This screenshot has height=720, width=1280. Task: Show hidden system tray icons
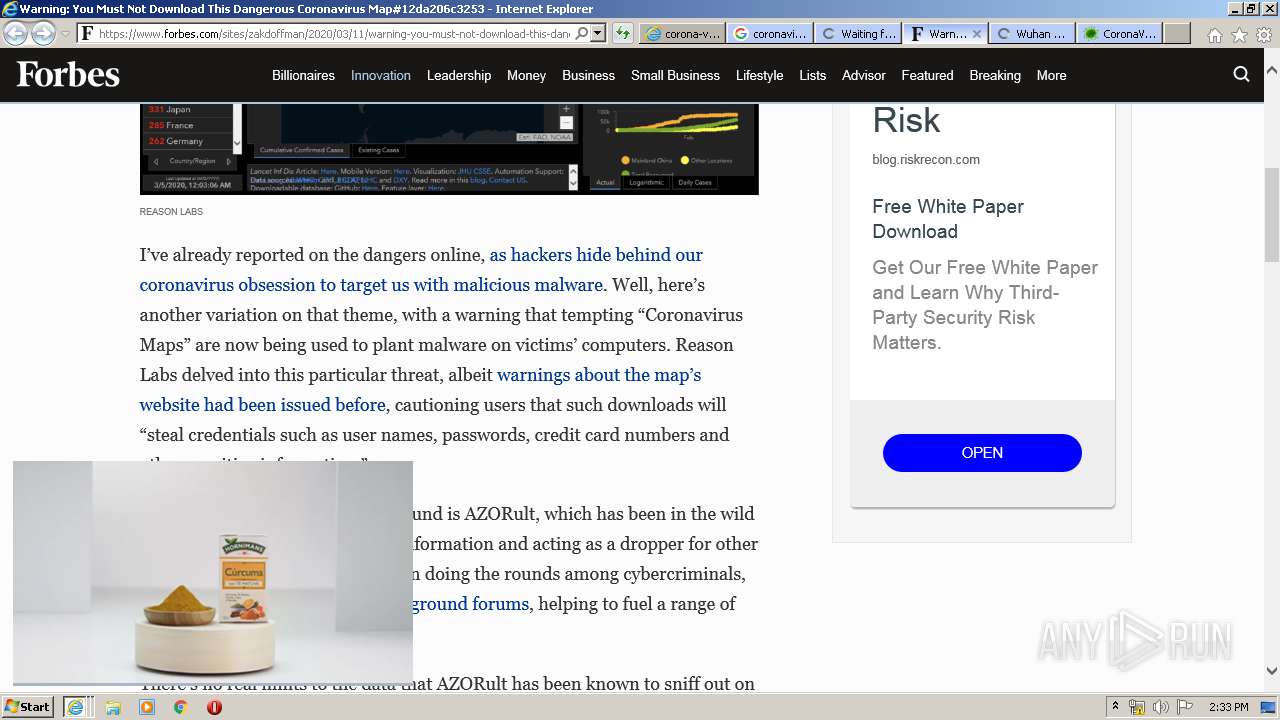[1115, 707]
